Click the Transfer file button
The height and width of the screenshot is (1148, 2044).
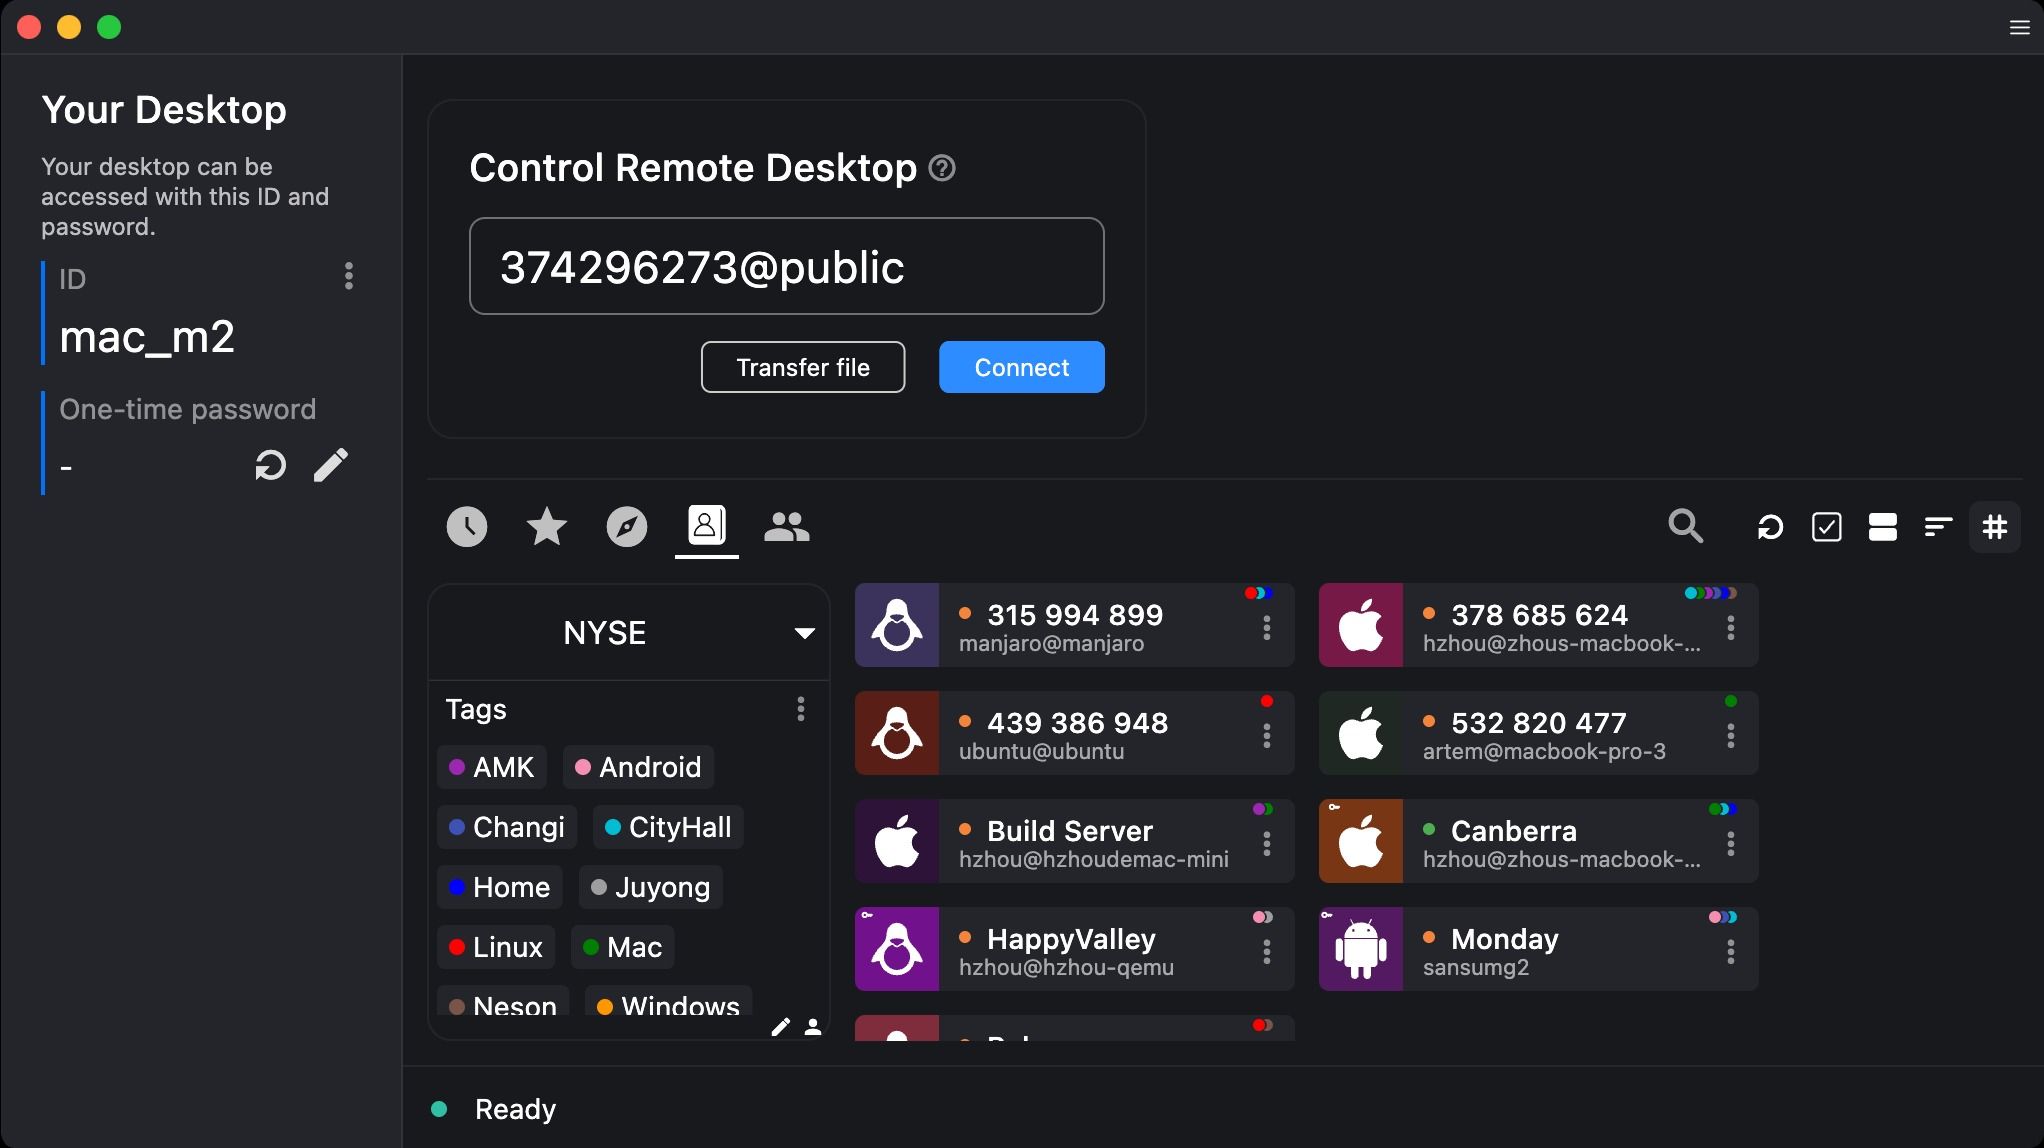[x=802, y=367]
